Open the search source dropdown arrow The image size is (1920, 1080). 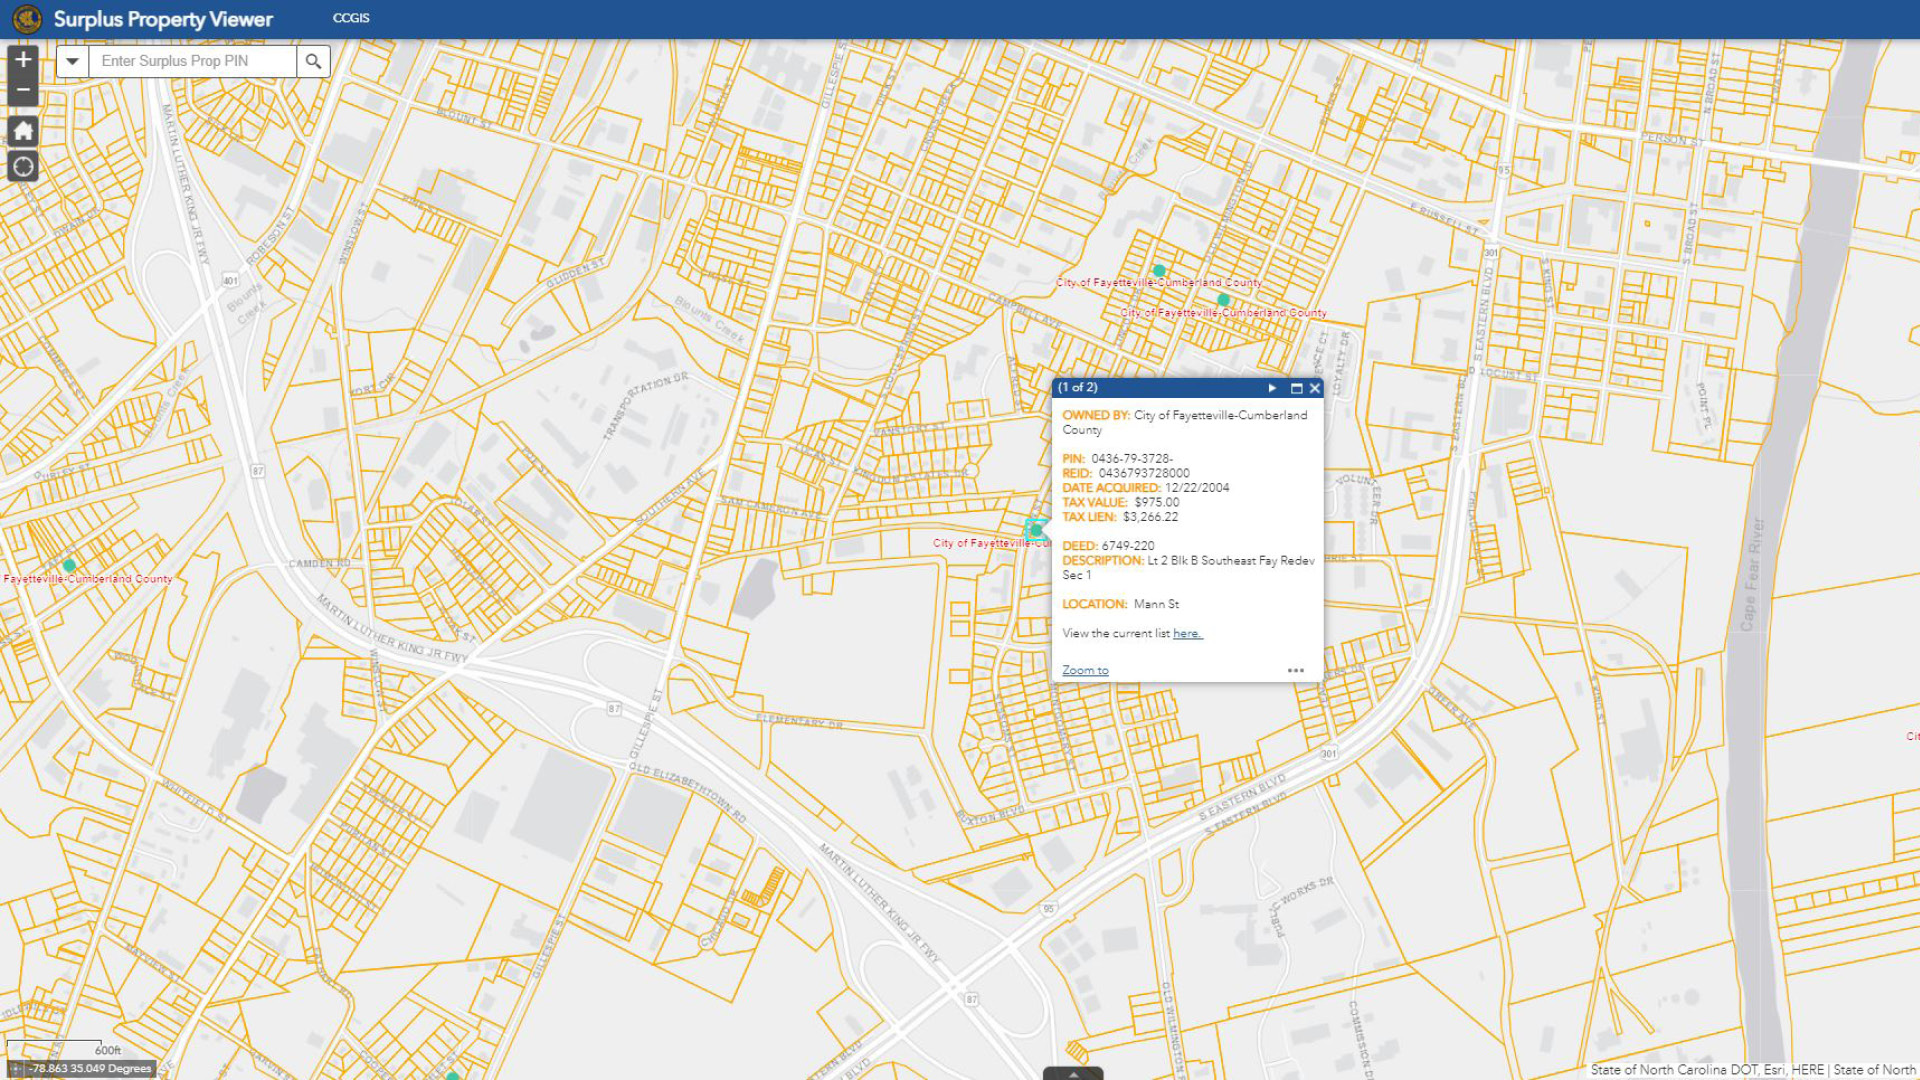(72, 61)
